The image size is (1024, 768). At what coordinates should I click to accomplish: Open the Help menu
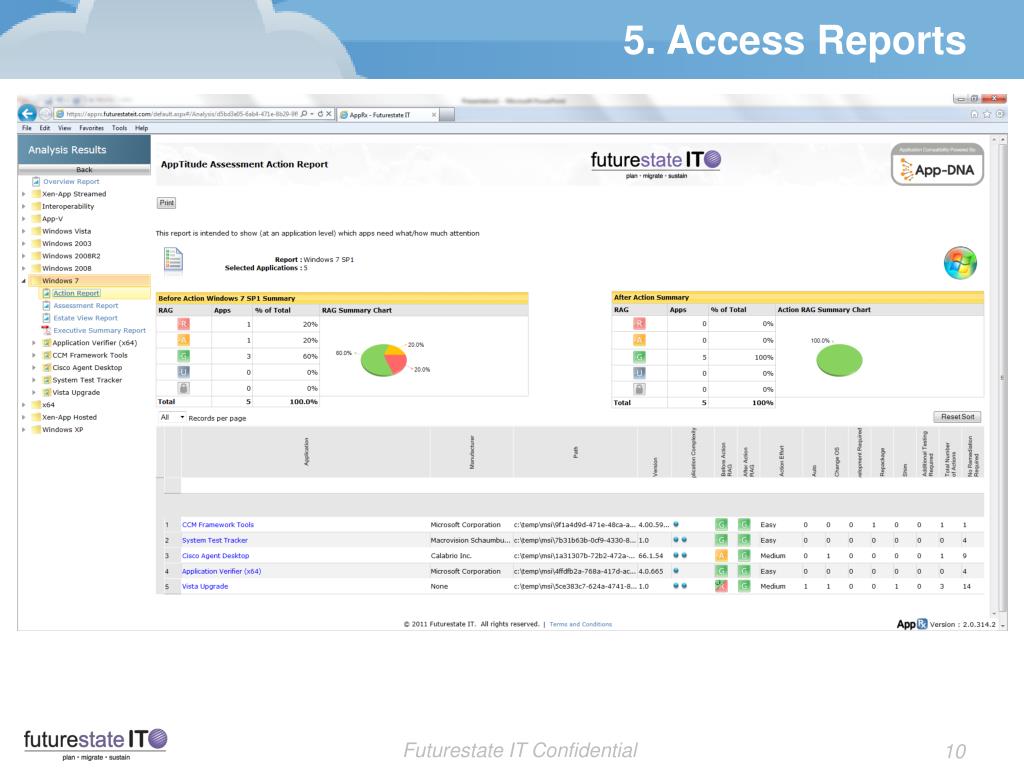142,128
